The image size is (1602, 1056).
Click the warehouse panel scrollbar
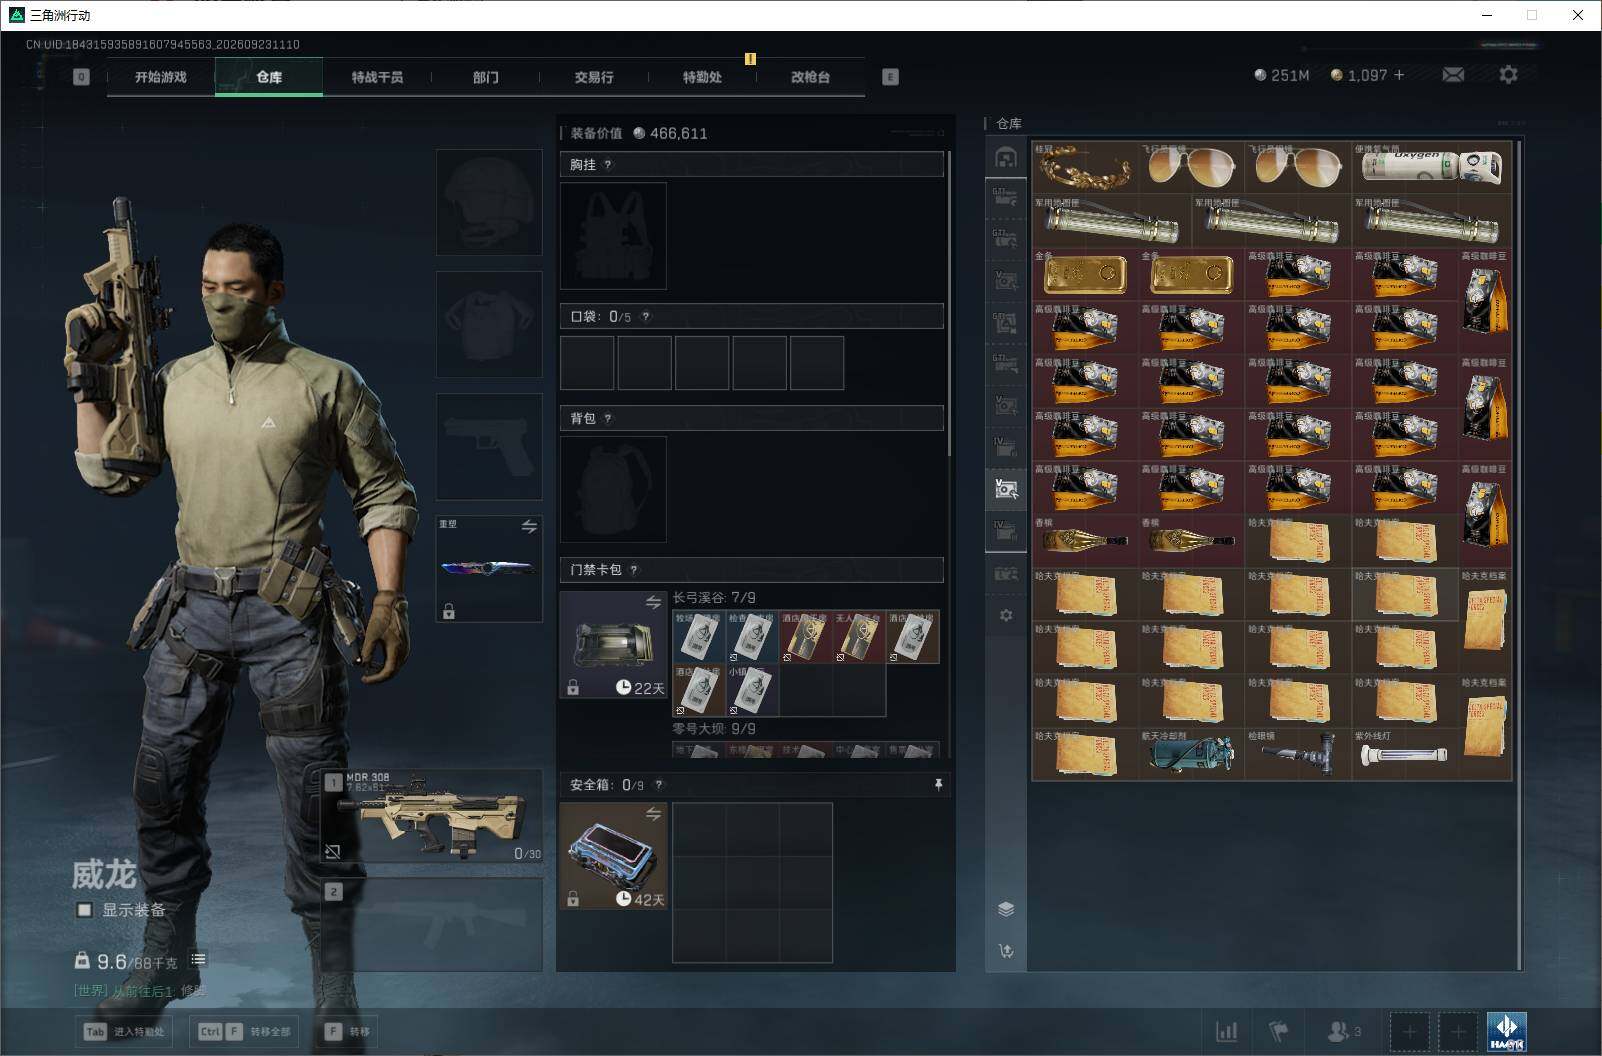point(1519,555)
